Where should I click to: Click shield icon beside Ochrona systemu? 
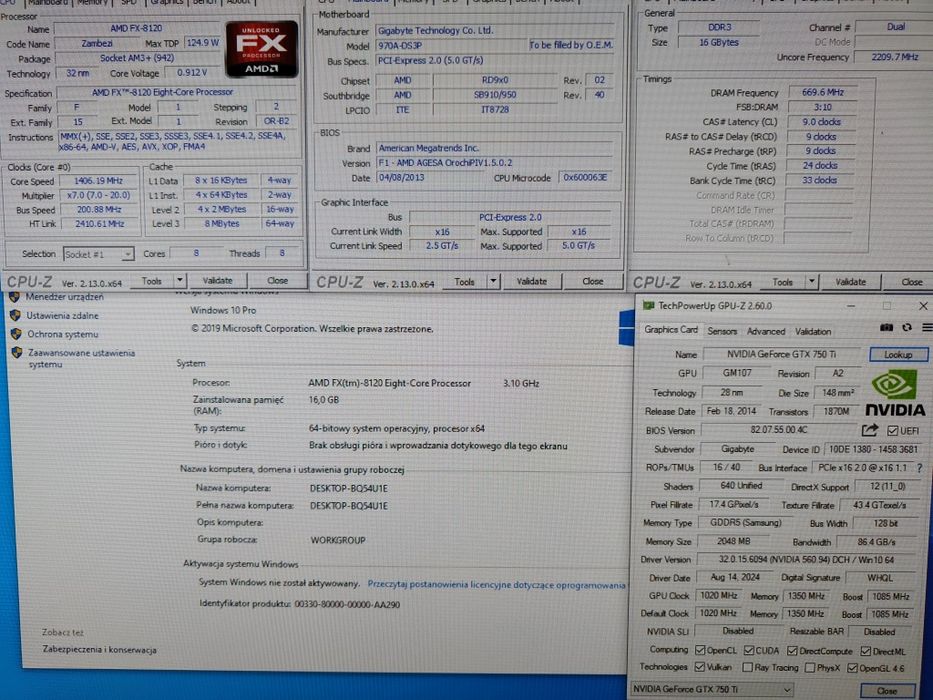(x=16, y=334)
